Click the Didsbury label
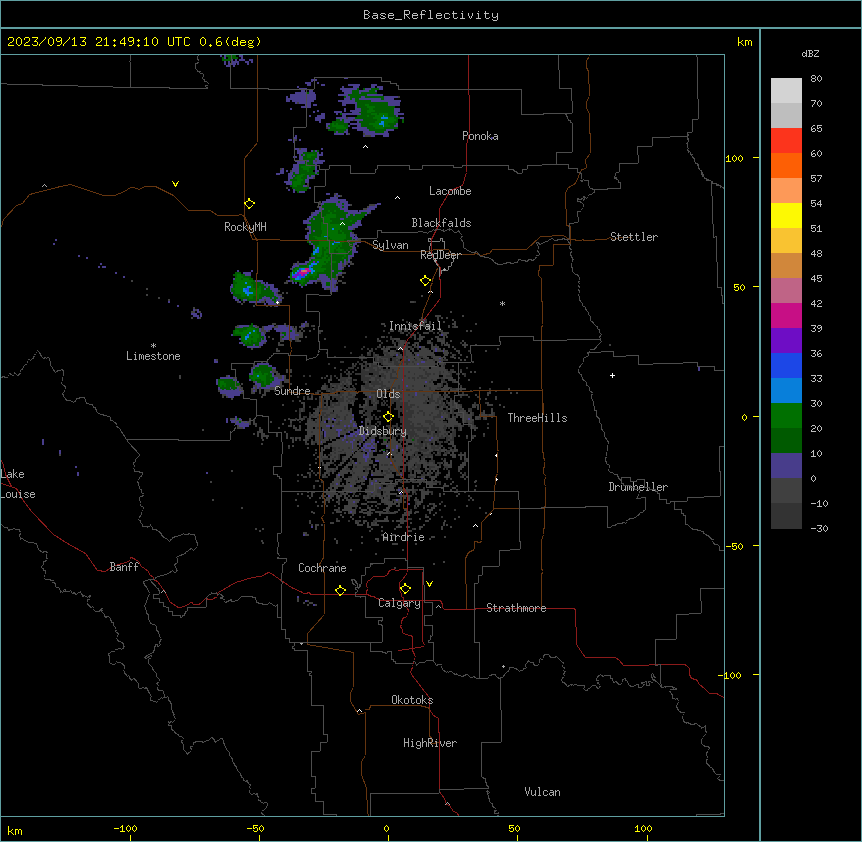Screen dimensions: 862x842 (x=383, y=431)
